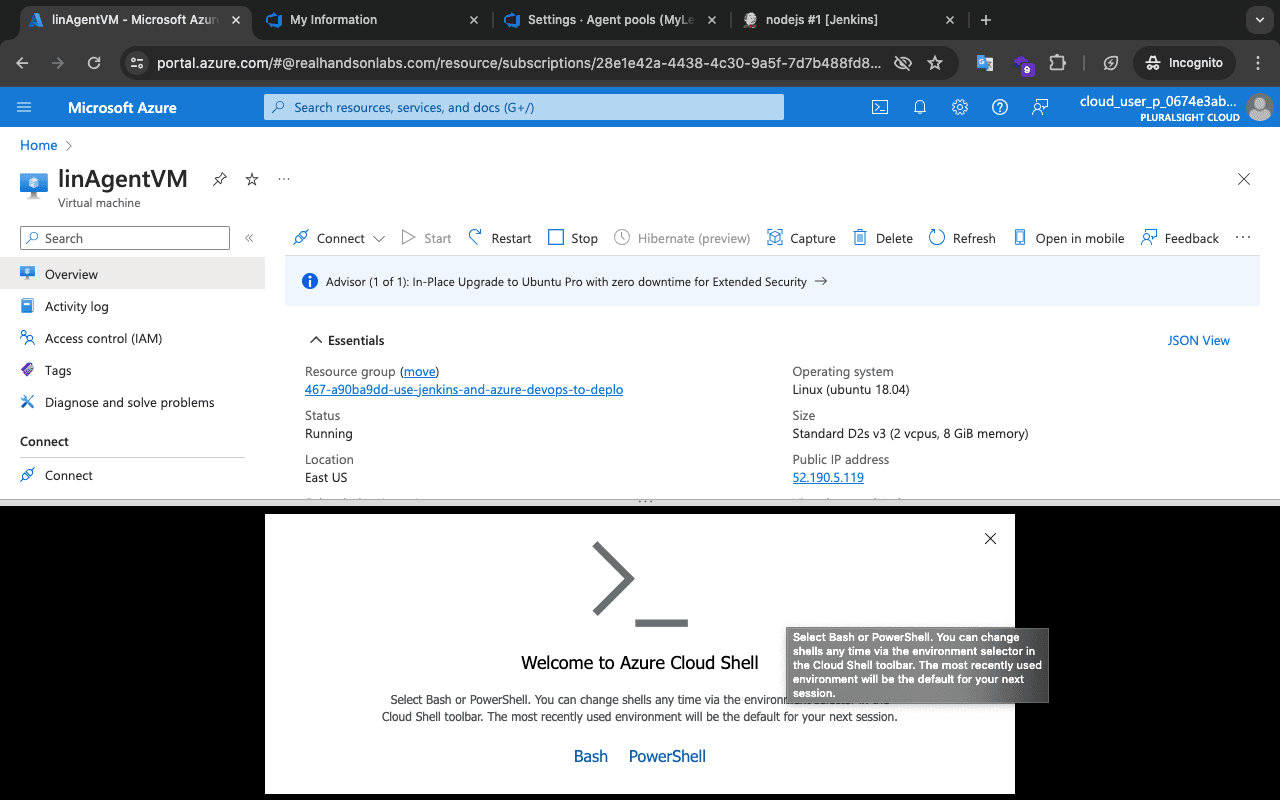Expand the Connect dropdown arrow

tap(379, 238)
